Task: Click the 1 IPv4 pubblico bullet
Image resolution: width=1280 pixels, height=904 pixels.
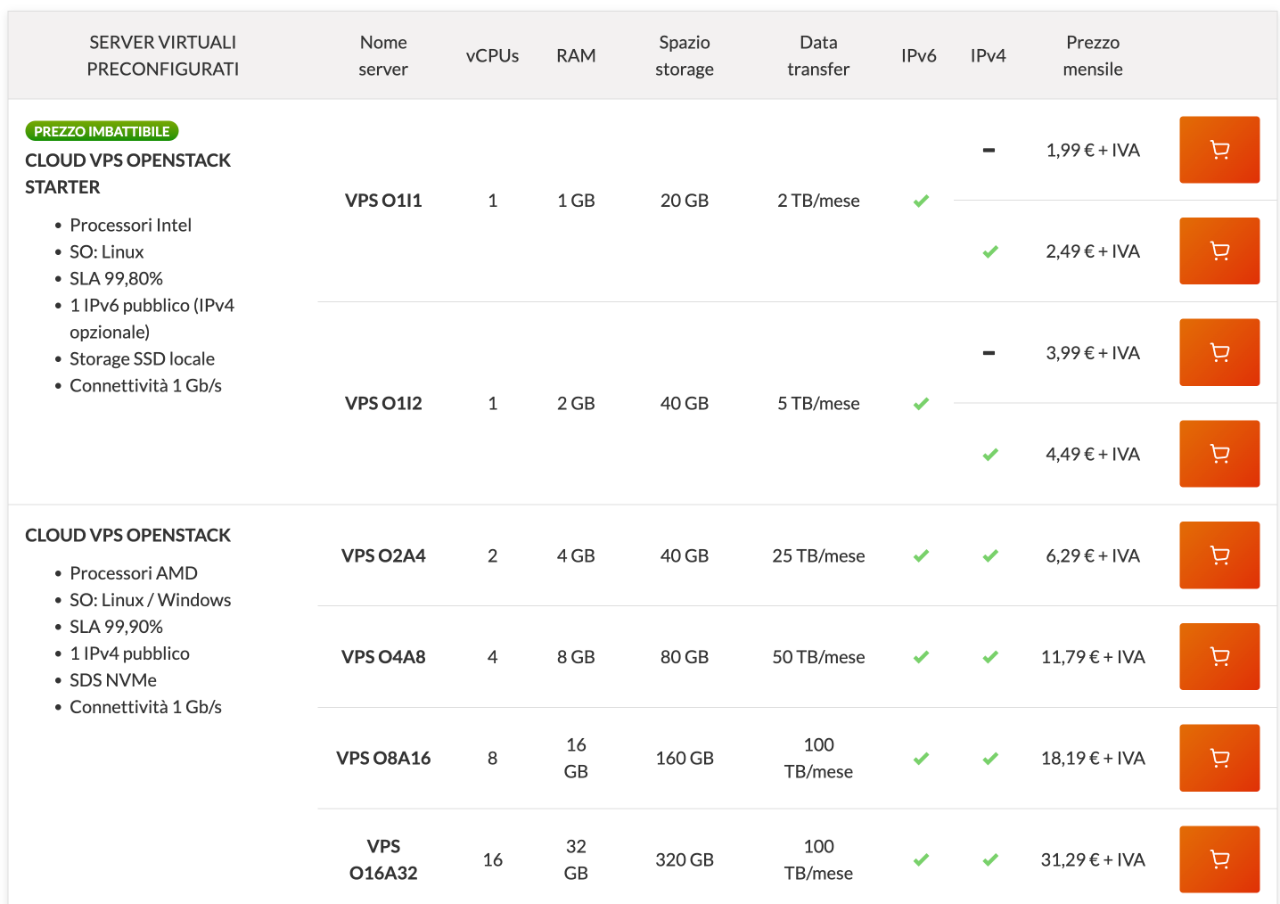Action: click(x=129, y=653)
